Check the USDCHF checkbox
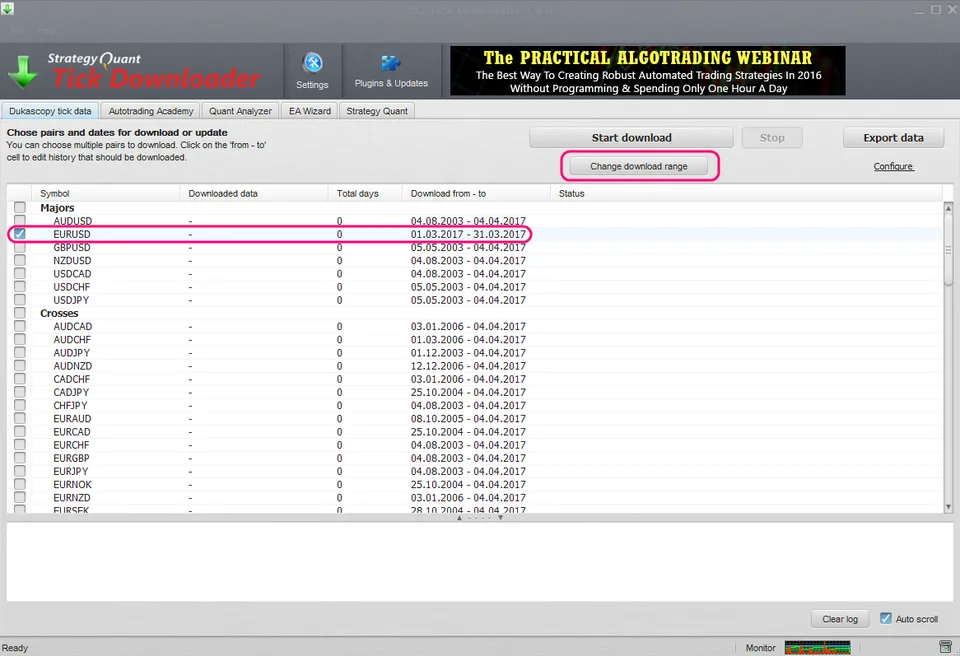The image size is (960, 656). point(20,287)
